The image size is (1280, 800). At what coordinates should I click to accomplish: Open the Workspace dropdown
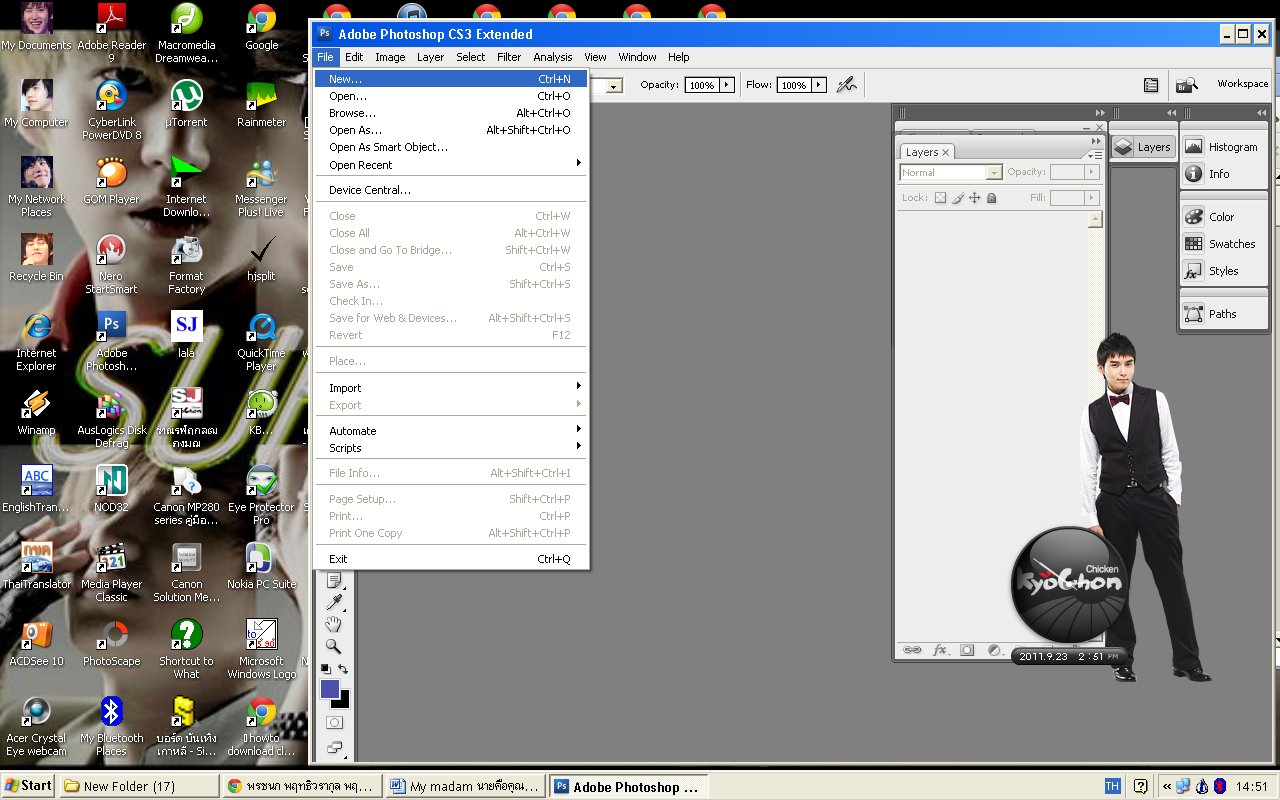coord(1243,84)
